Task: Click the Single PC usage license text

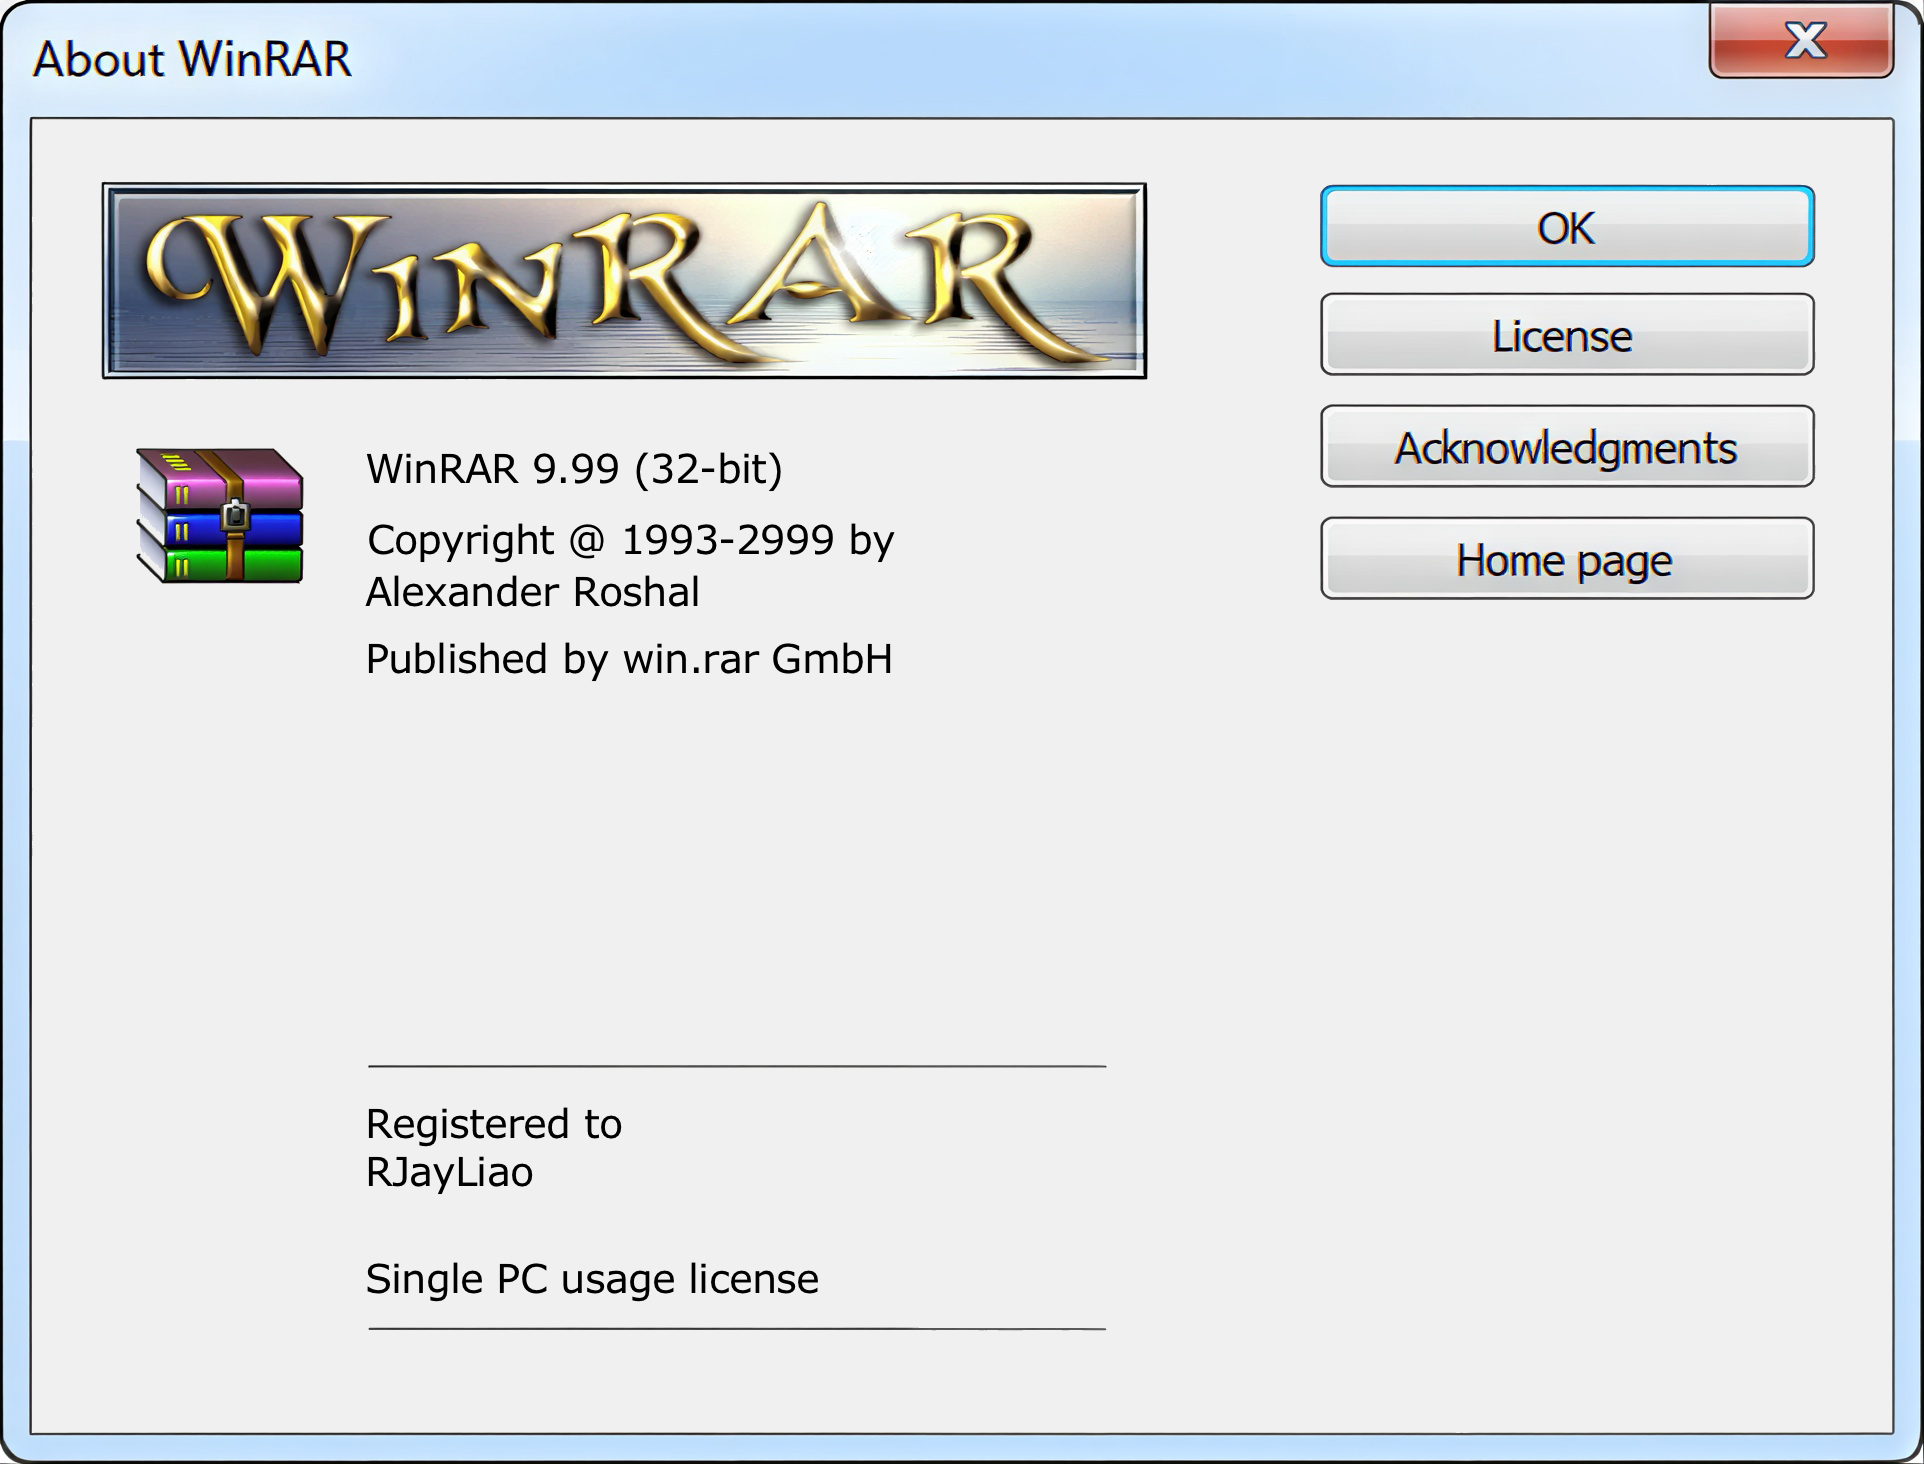Action: [592, 1279]
